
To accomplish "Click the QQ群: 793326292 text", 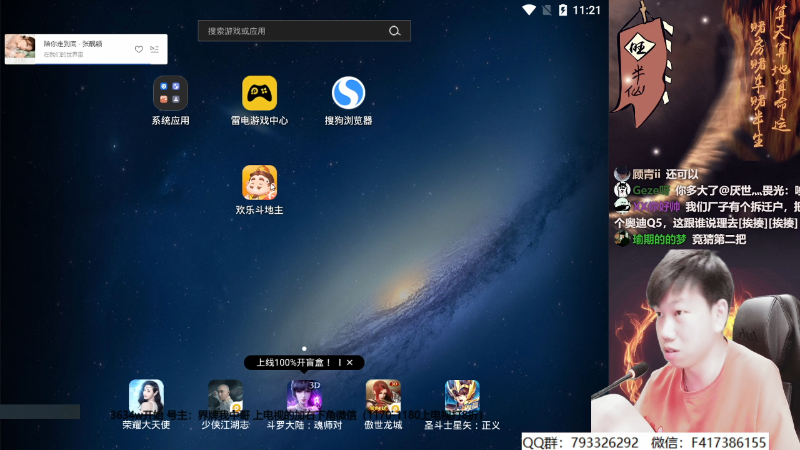I will coord(581,442).
